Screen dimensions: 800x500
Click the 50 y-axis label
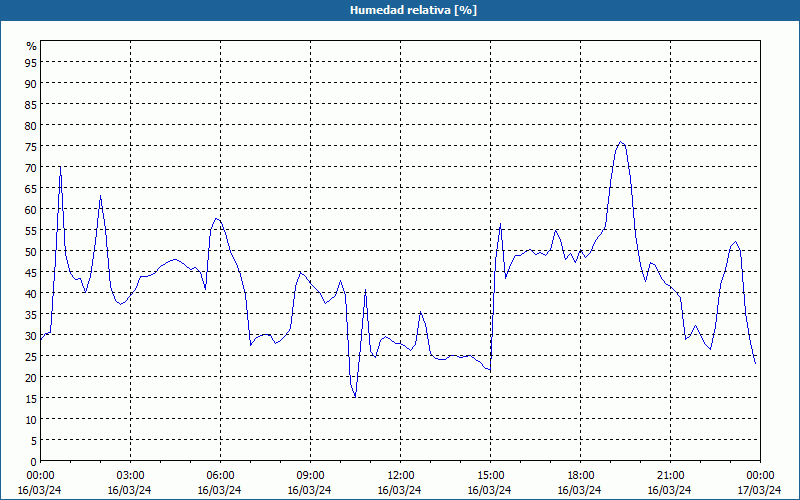pos(31,252)
